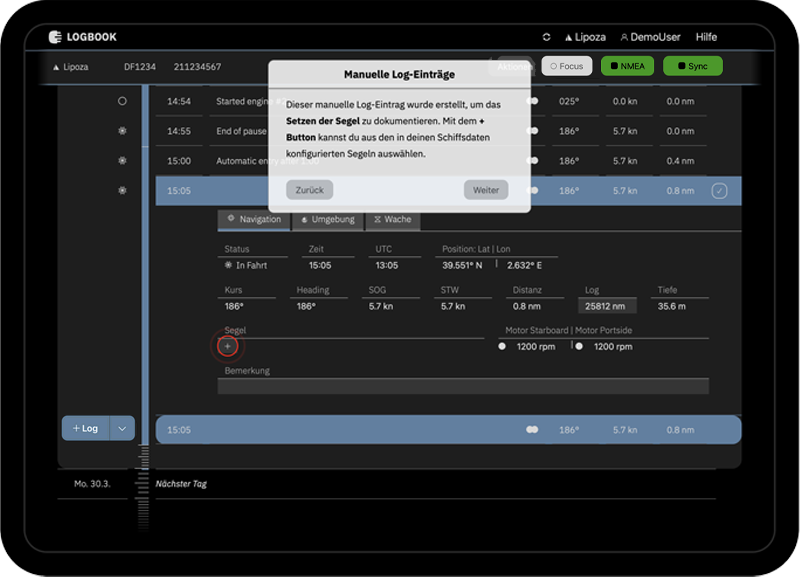Click the call sign DF1234
800x577 pixels.
point(140,67)
